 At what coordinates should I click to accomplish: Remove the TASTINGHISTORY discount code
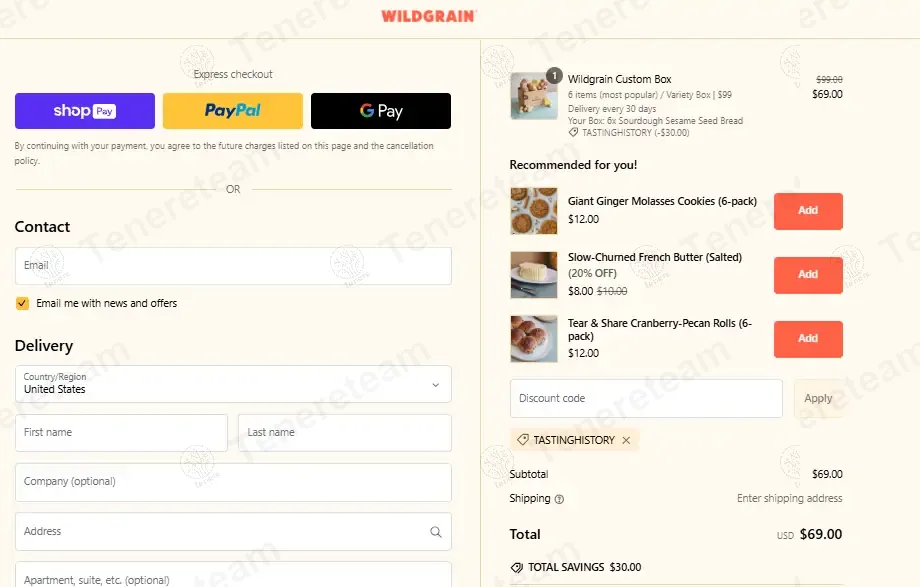click(626, 440)
